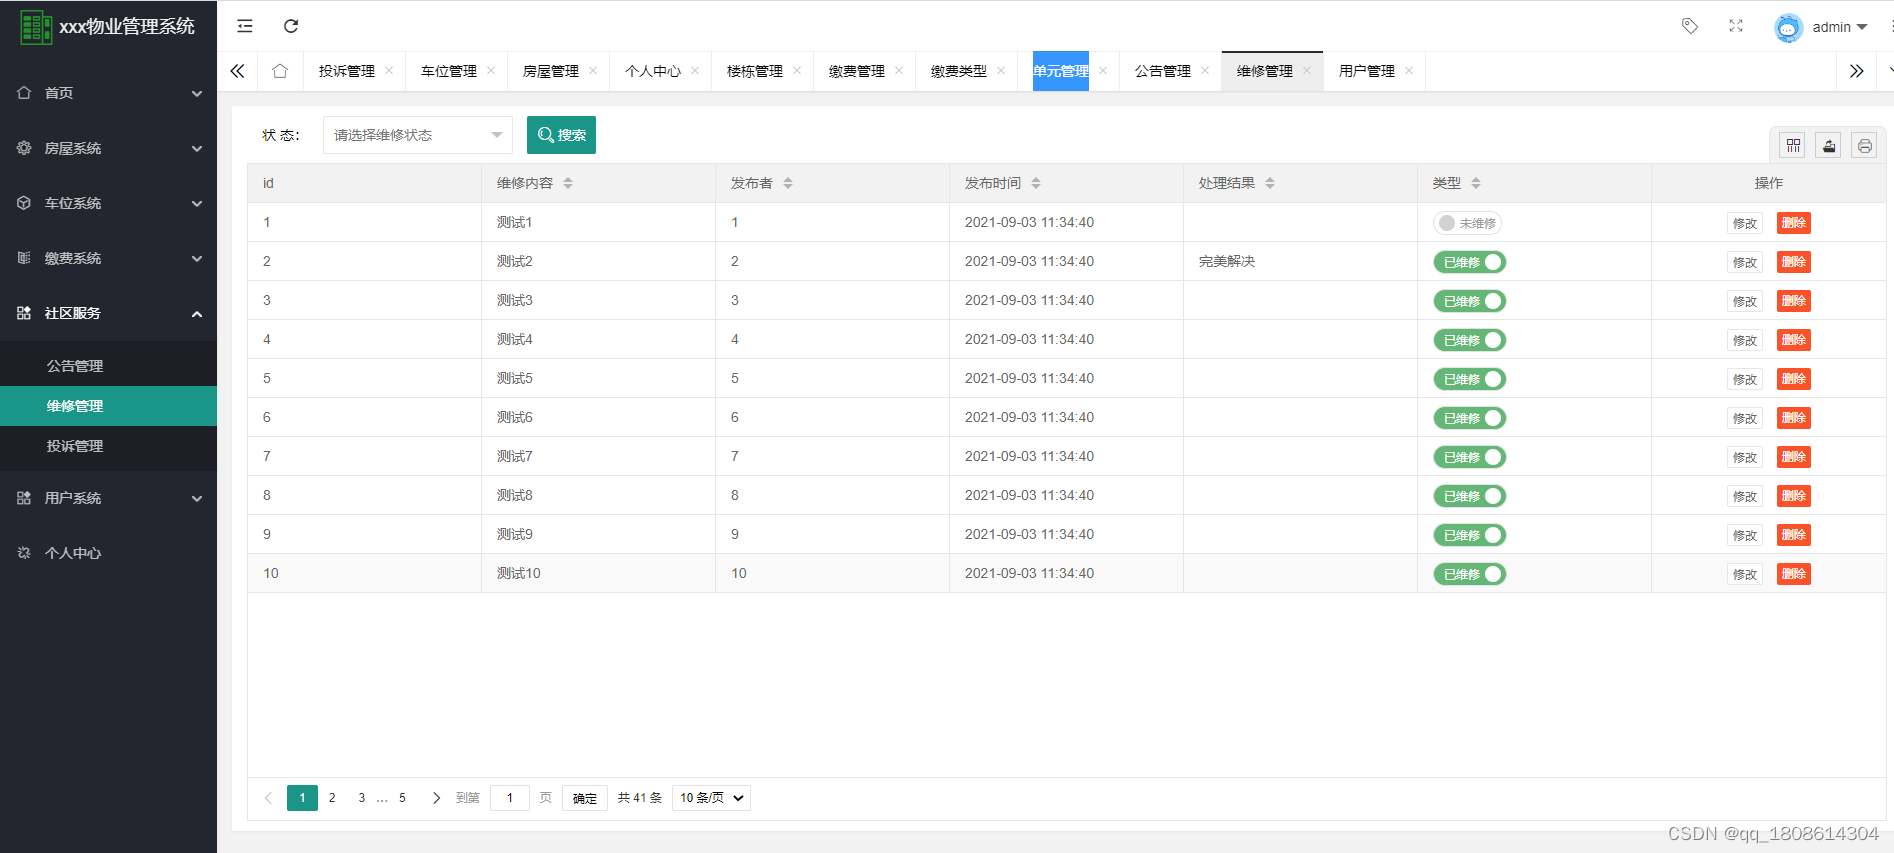Toggle 已维修 switch for row 5

1469,379
